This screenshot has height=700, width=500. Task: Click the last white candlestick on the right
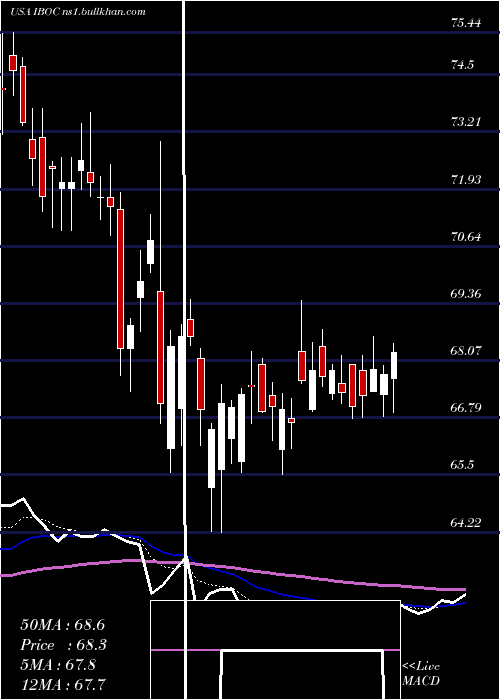[x=394, y=365]
